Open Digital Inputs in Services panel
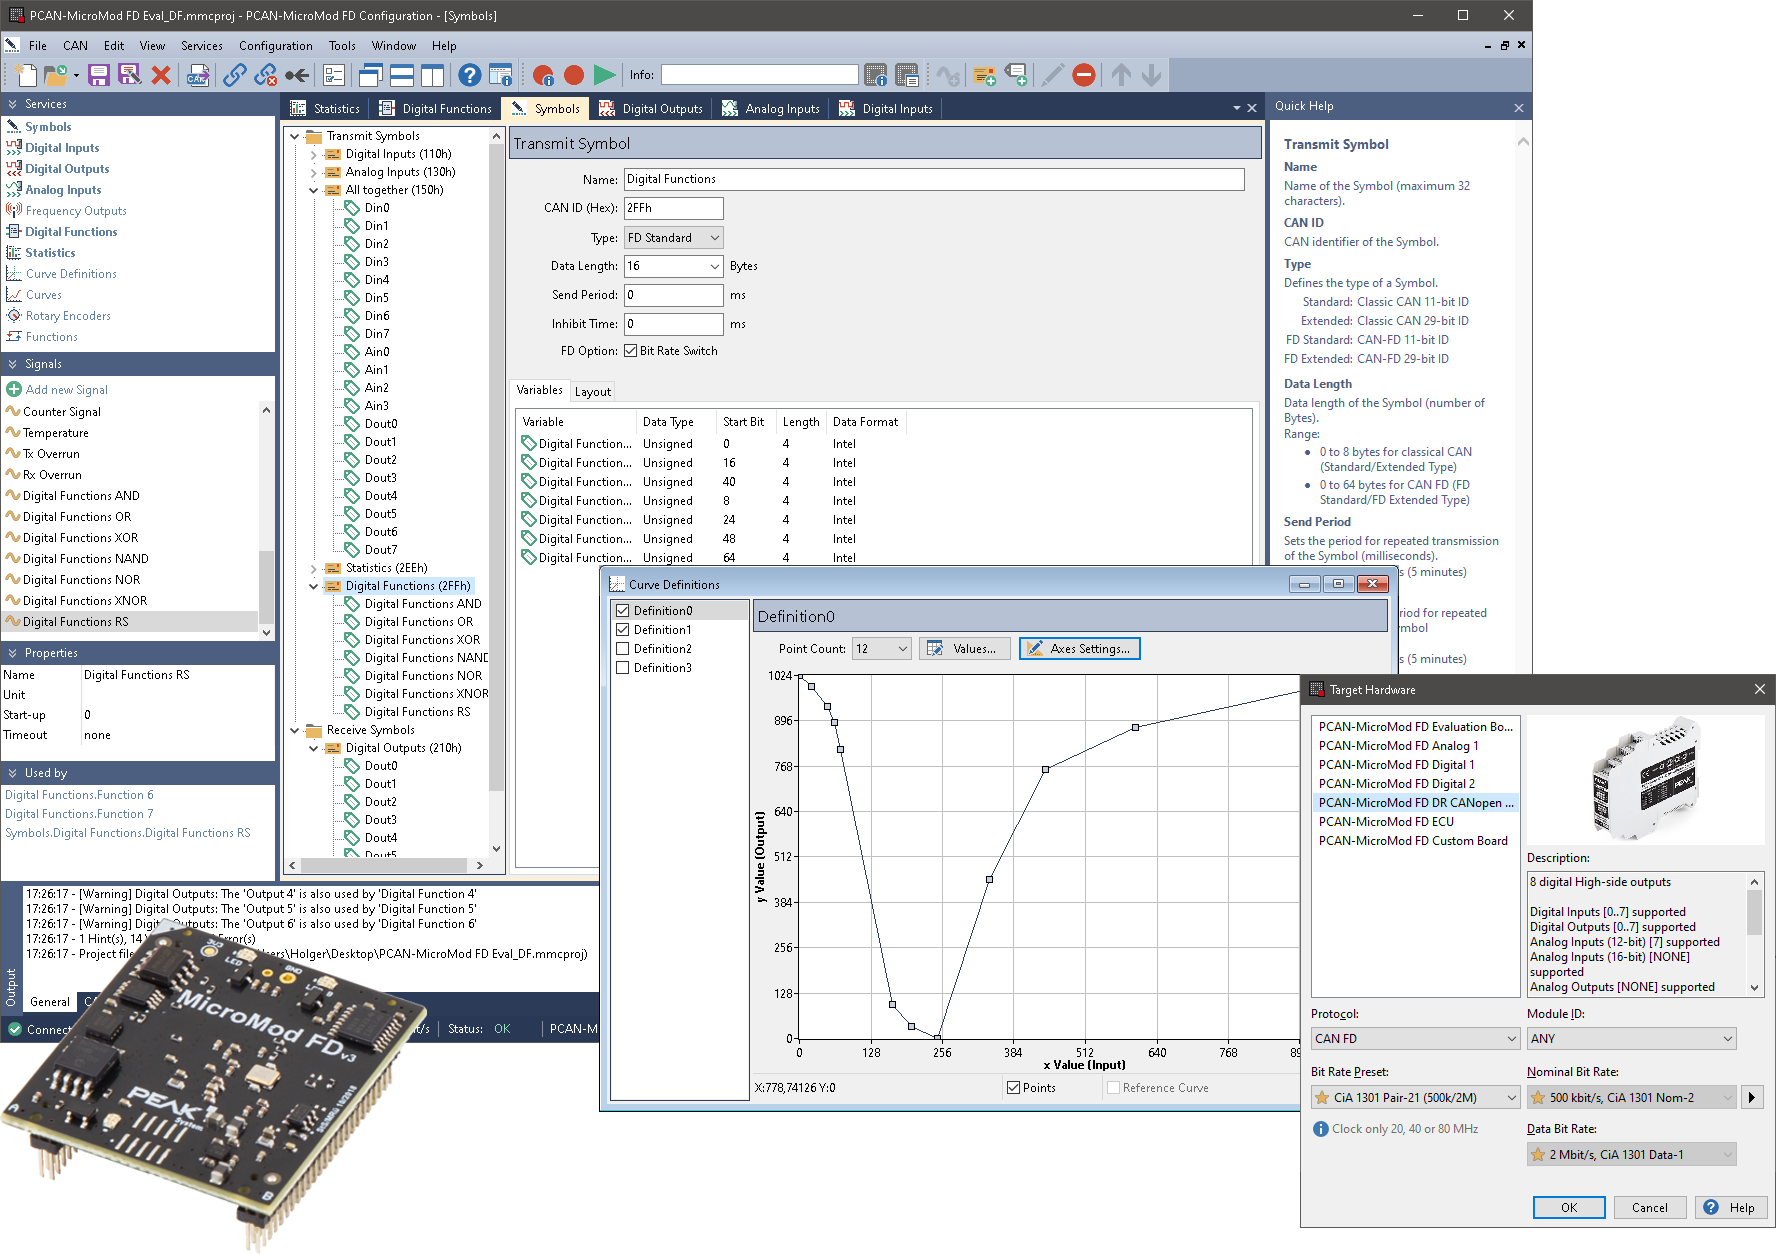 coord(62,148)
